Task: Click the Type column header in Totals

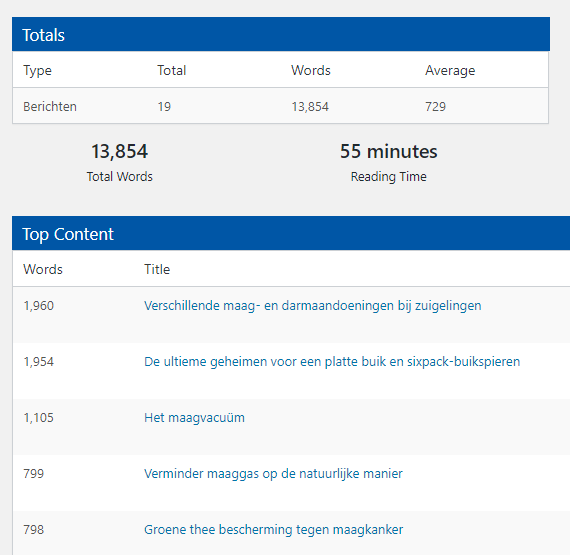Action: 37,71
